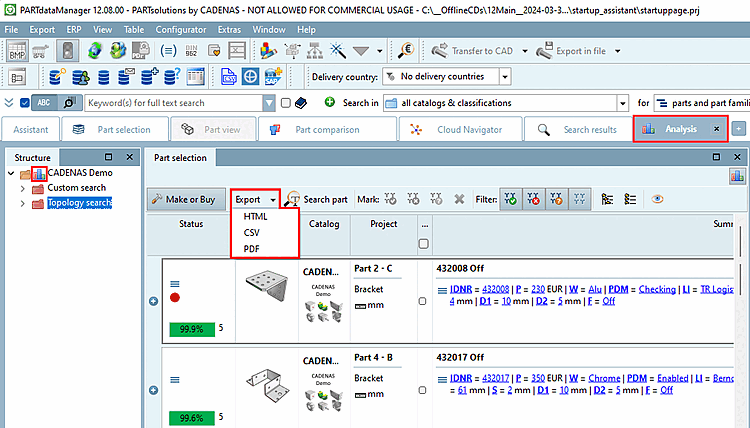Toggle the blue checkbox left of ABC
The width and height of the screenshot is (750, 428).
[x=25, y=103]
